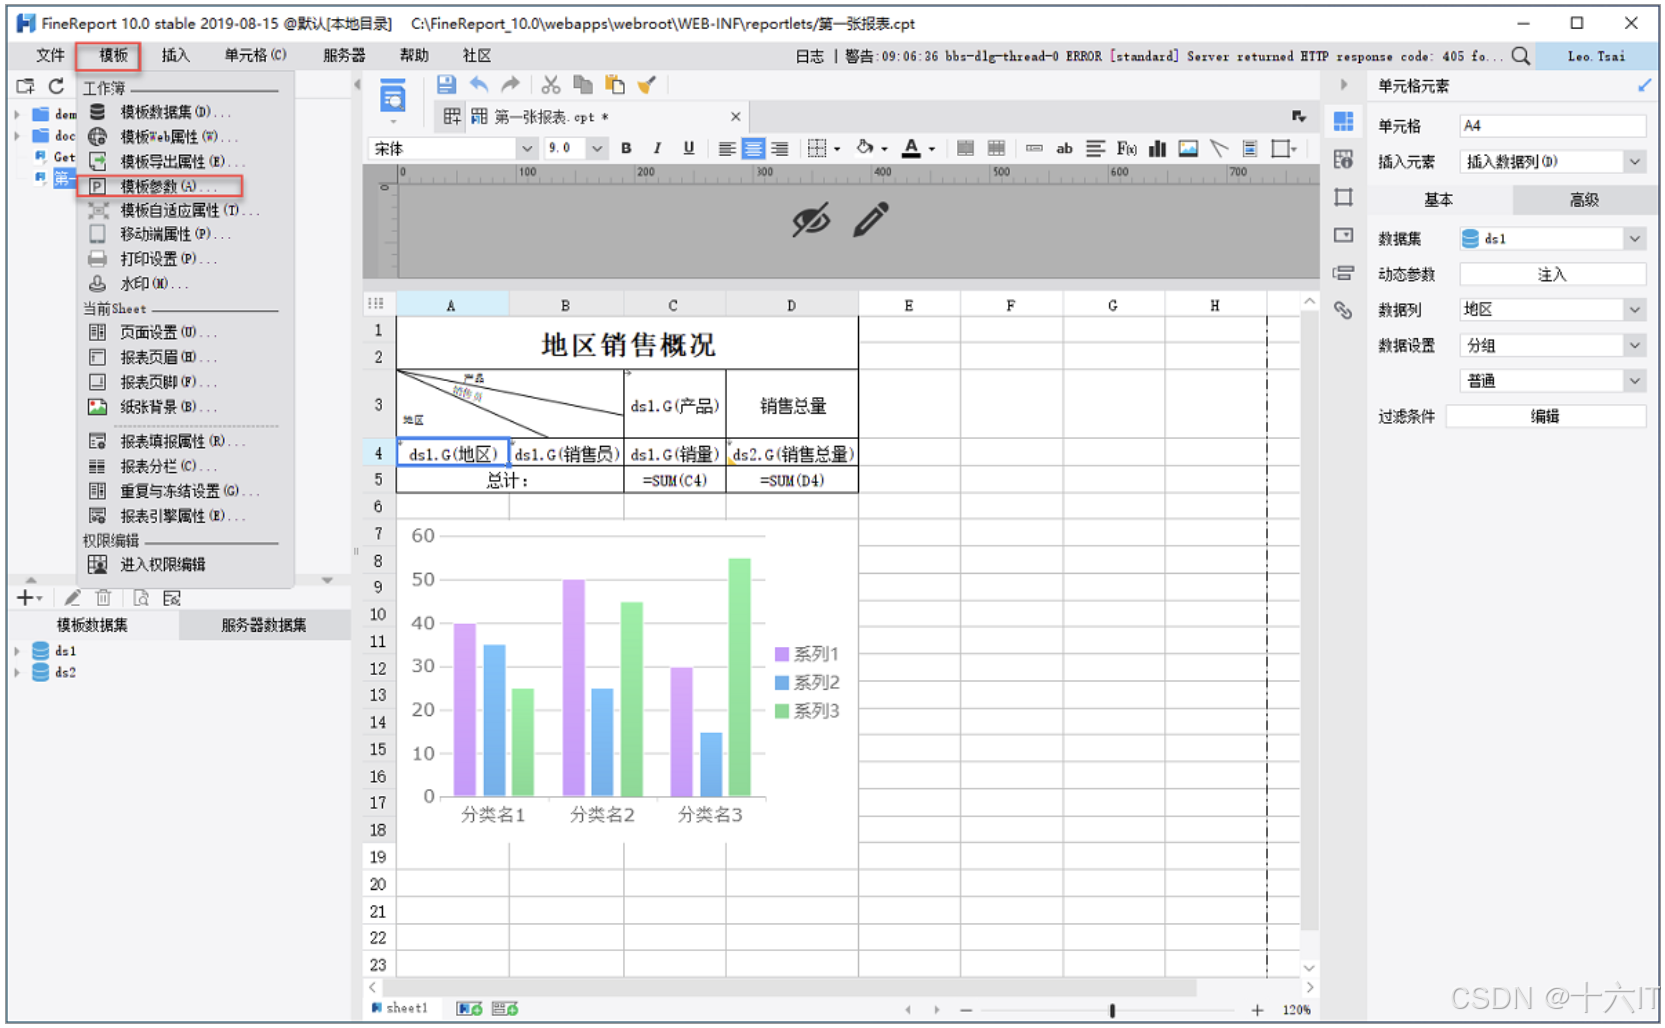The height and width of the screenshot is (1028, 1665).
Task: Click the Undo arrow icon
Action: 479,85
